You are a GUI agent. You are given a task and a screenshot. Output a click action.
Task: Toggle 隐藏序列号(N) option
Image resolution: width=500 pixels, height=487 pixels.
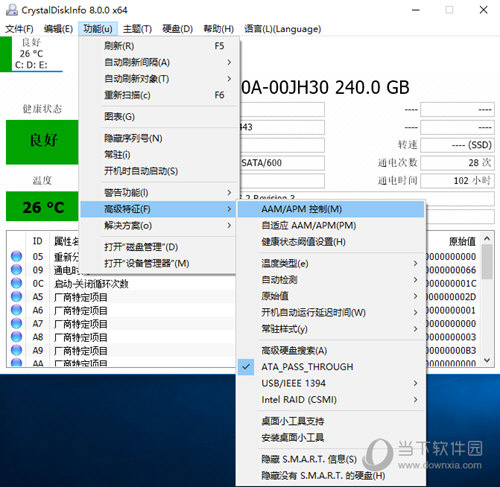(159, 138)
